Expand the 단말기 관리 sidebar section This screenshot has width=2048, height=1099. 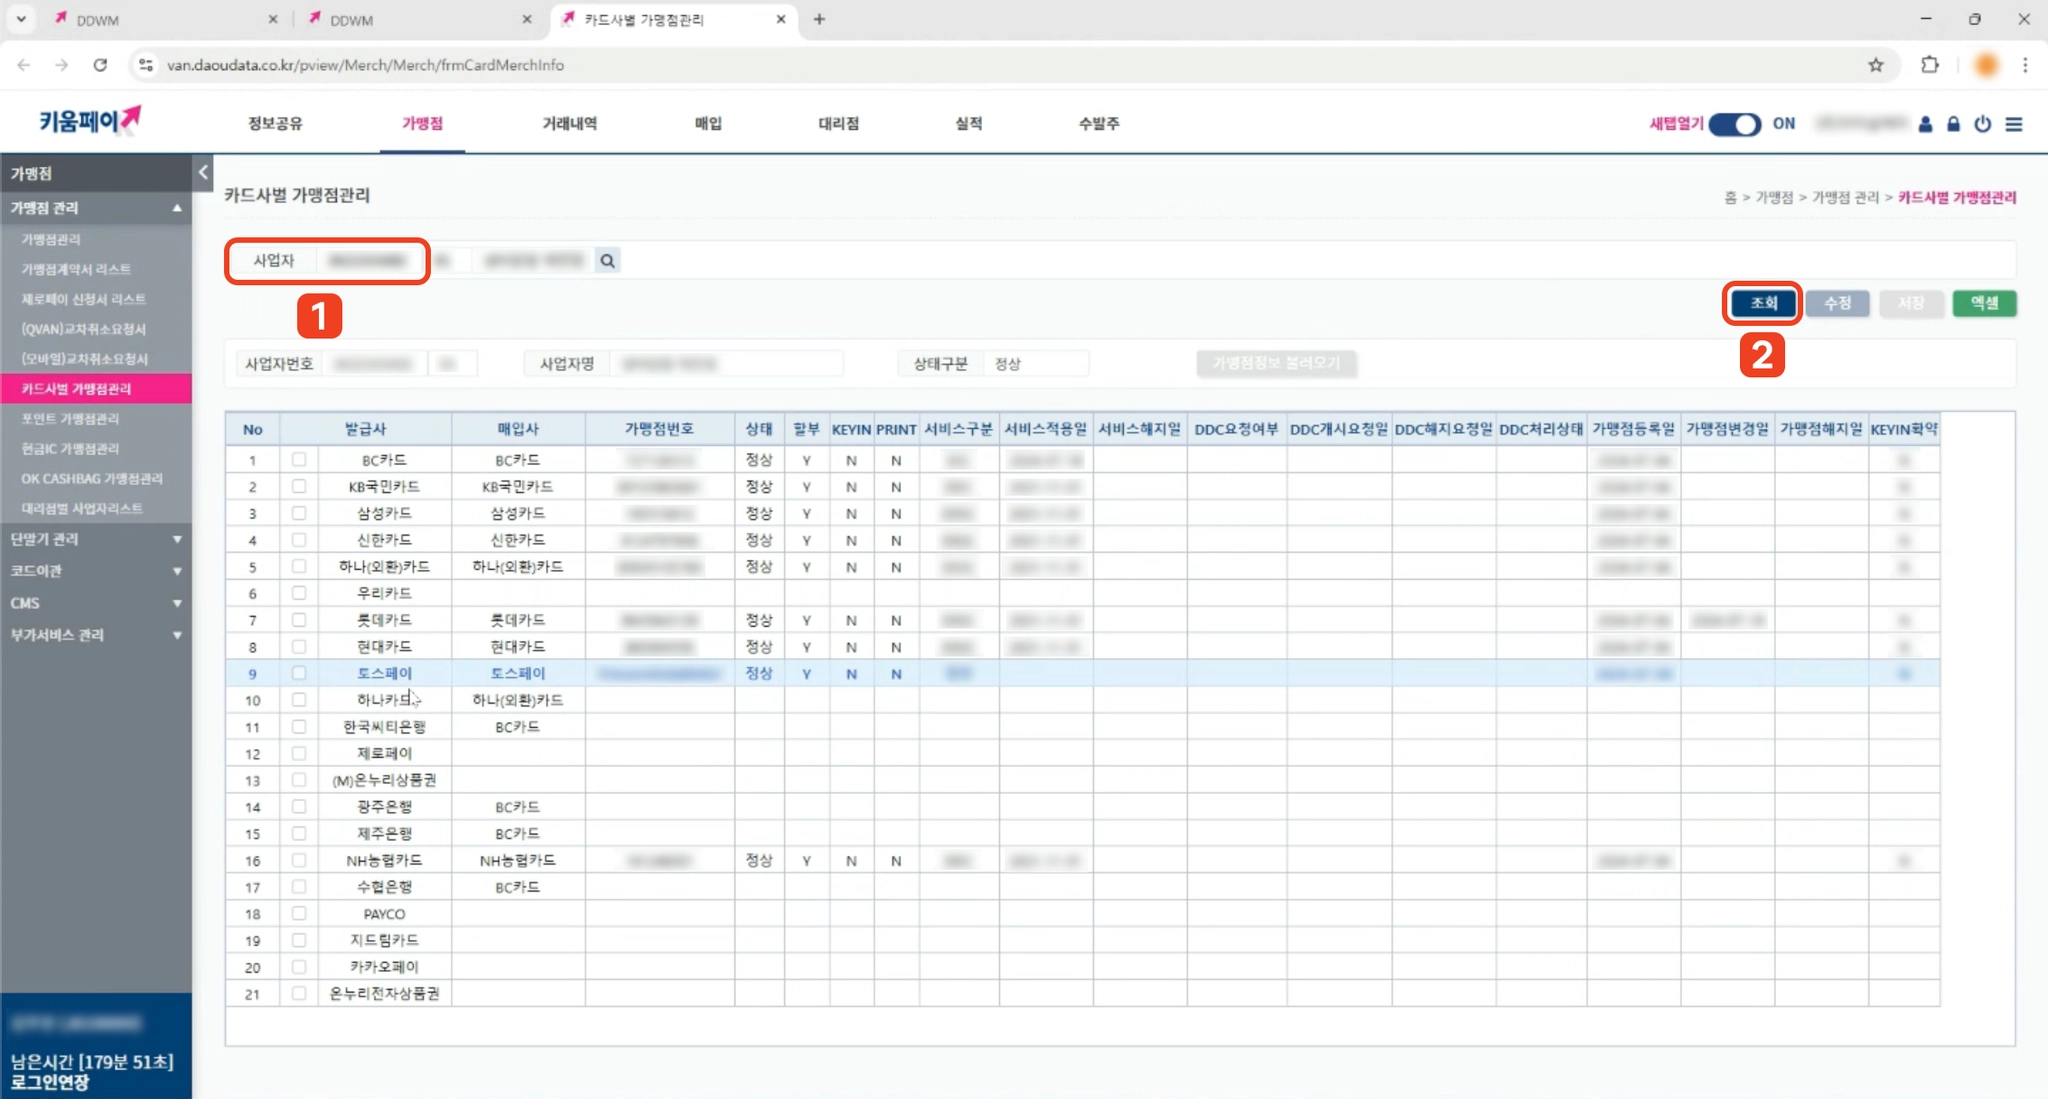coord(95,539)
